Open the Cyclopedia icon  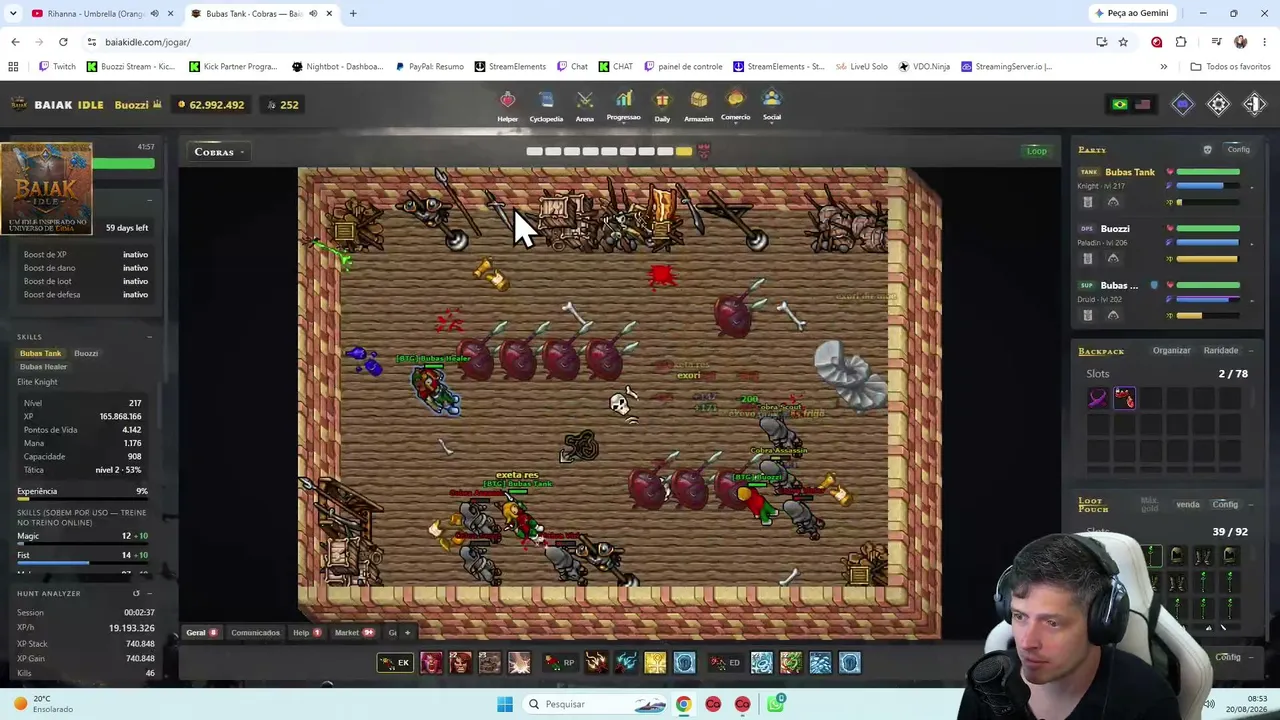(x=546, y=100)
